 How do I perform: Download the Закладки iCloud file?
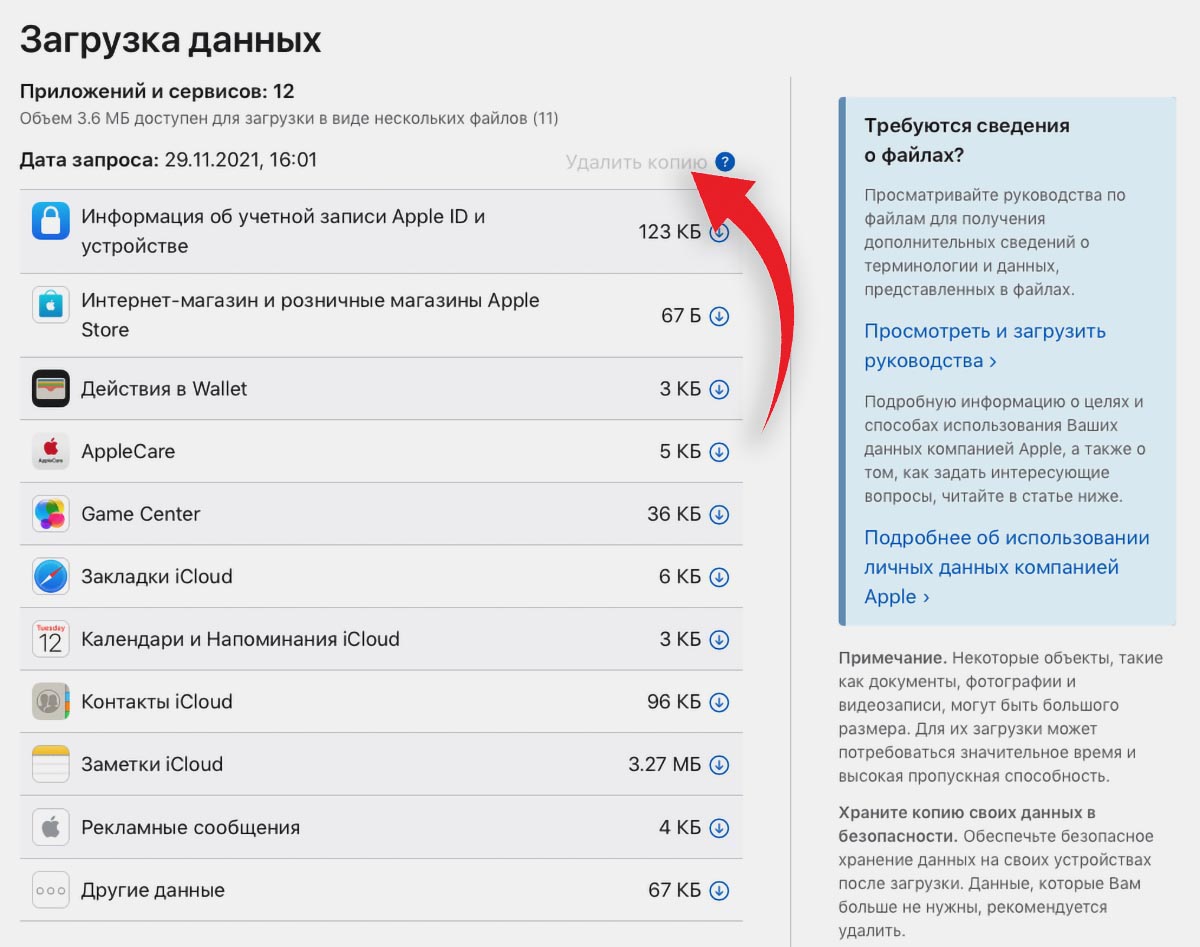(x=719, y=577)
